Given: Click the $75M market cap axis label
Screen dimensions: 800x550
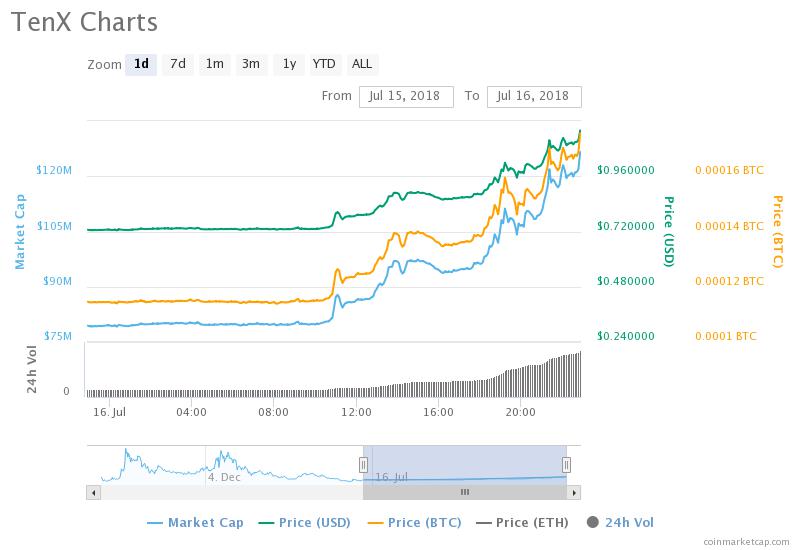Looking at the screenshot, I should point(57,336).
